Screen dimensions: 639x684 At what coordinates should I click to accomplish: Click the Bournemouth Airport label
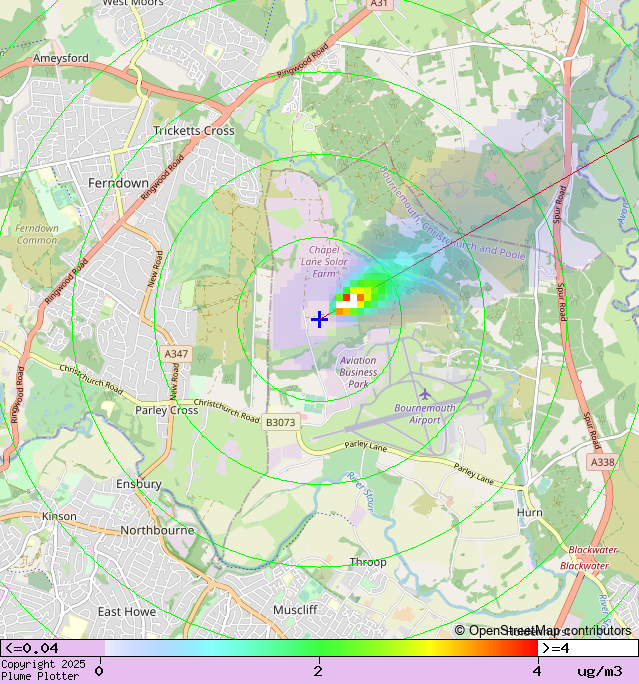[x=424, y=414]
